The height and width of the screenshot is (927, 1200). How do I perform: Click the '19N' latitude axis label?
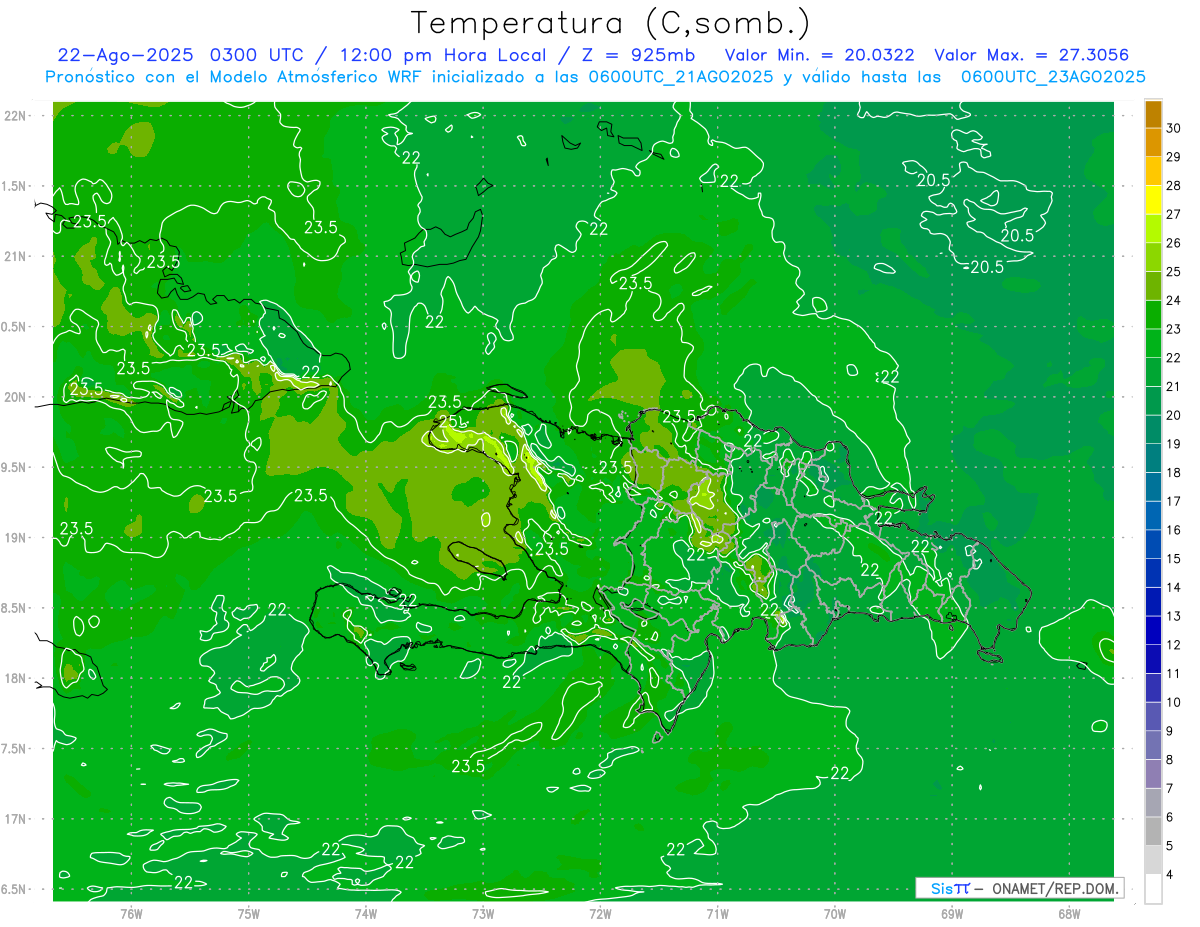click(15, 538)
